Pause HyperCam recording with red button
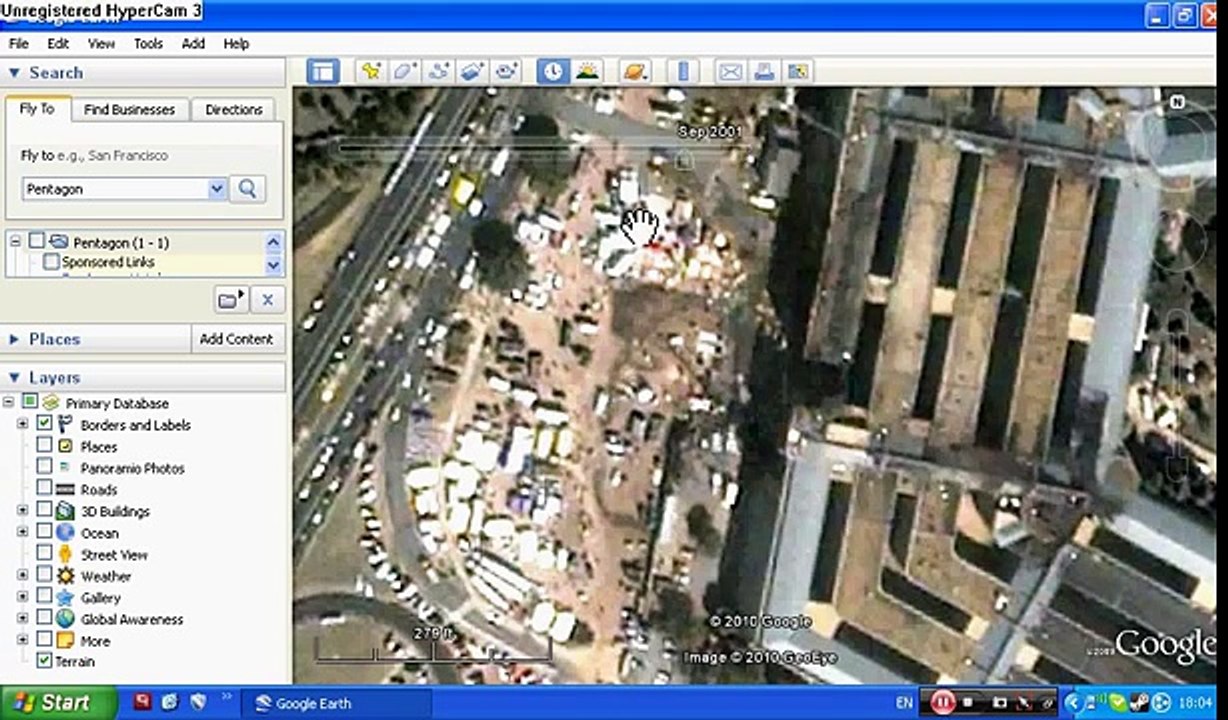Image resolution: width=1228 pixels, height=720 pixels. point(942,702)
